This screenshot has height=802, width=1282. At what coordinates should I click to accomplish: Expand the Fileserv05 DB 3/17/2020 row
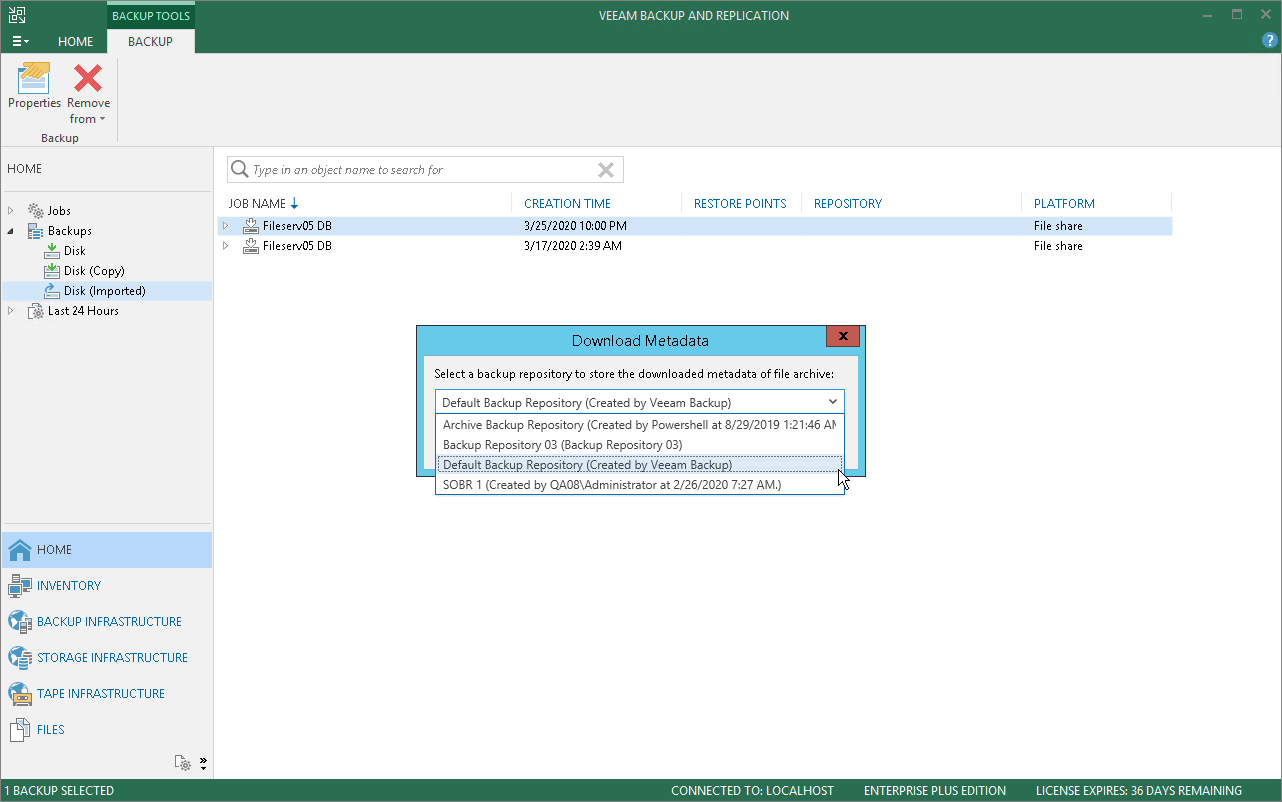click(x=226, y=246)
